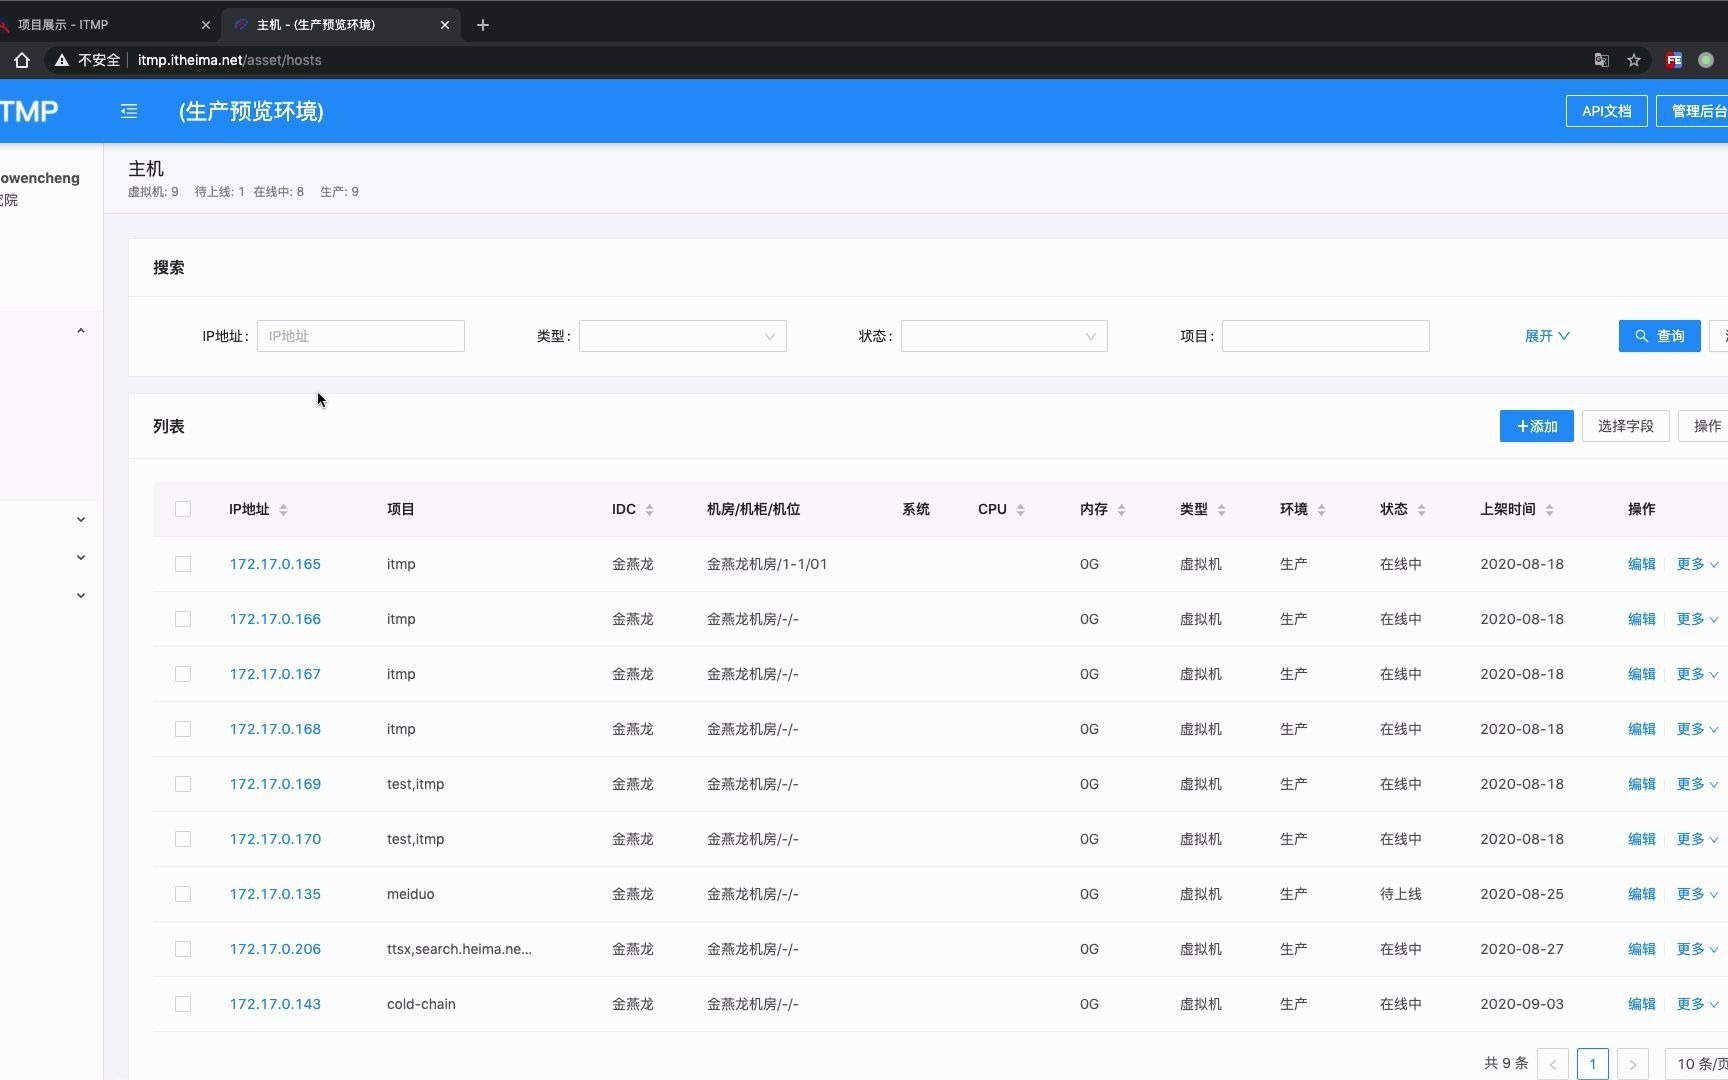Check the row for 172.17.0.143
Image resolution: width=1728 pixels, height=1080 pixels.
coord(183,1004)
